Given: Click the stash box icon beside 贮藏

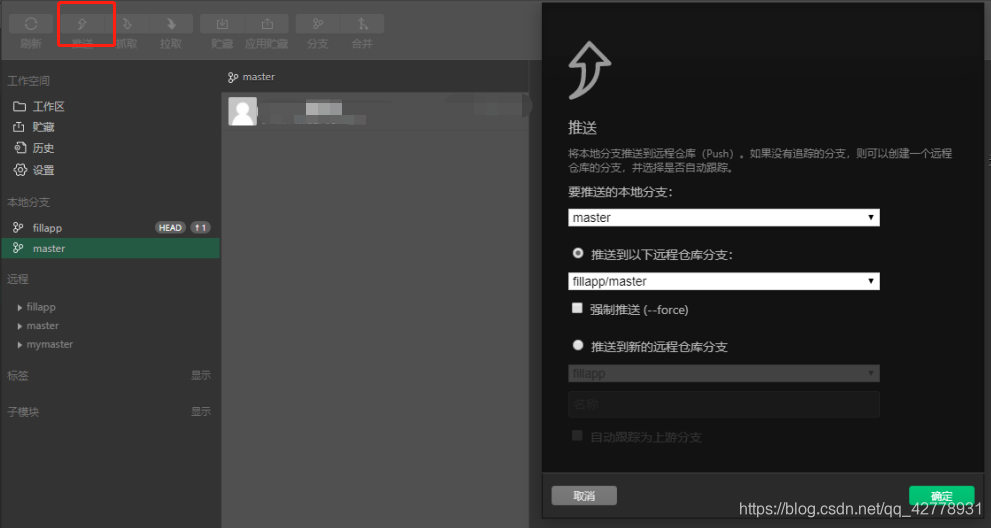Looking at the screenshot, I should (x=19, y=127).
